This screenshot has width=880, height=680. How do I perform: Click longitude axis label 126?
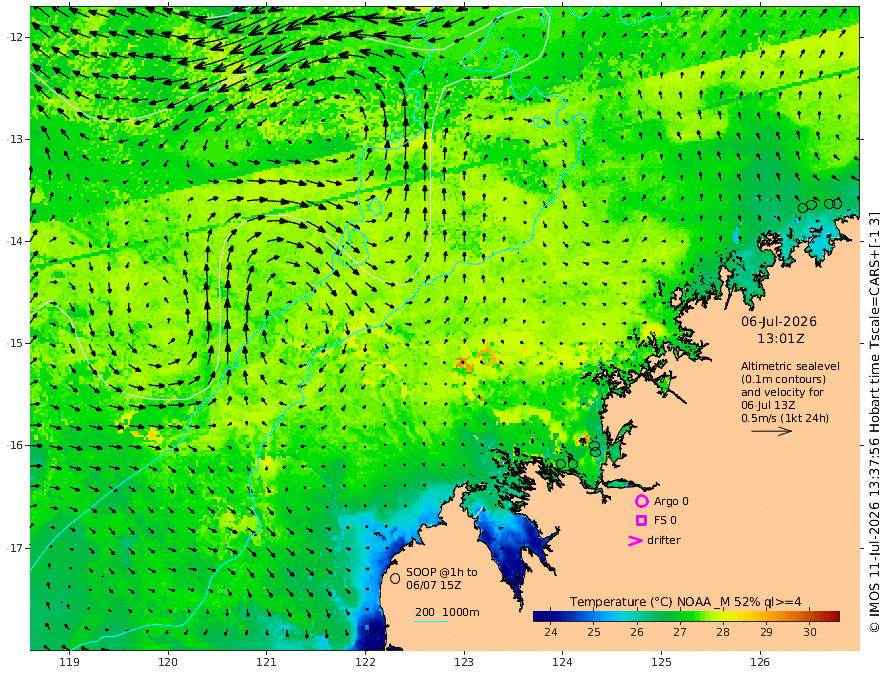(760, 662)
